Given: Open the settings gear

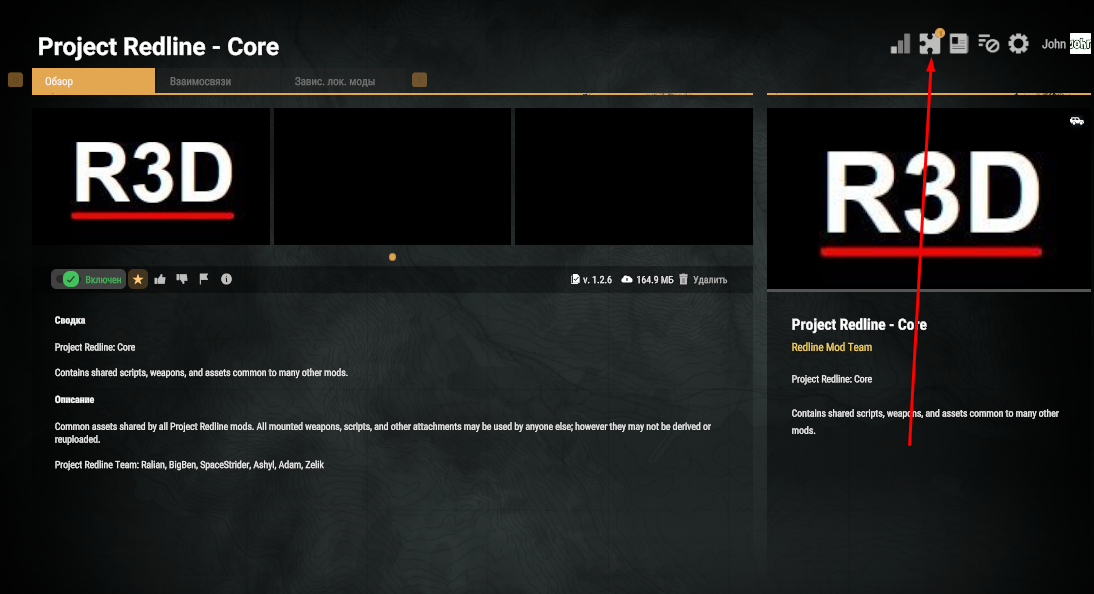Looking at the screenshot, I should 1018,44.
